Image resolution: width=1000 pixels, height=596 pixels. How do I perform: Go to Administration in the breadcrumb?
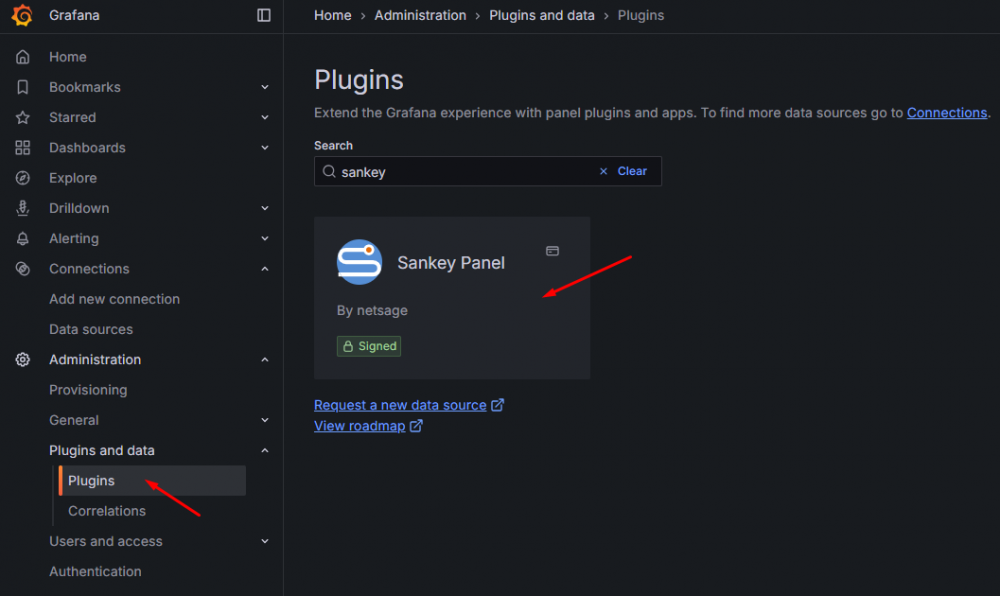click(420, 15)
